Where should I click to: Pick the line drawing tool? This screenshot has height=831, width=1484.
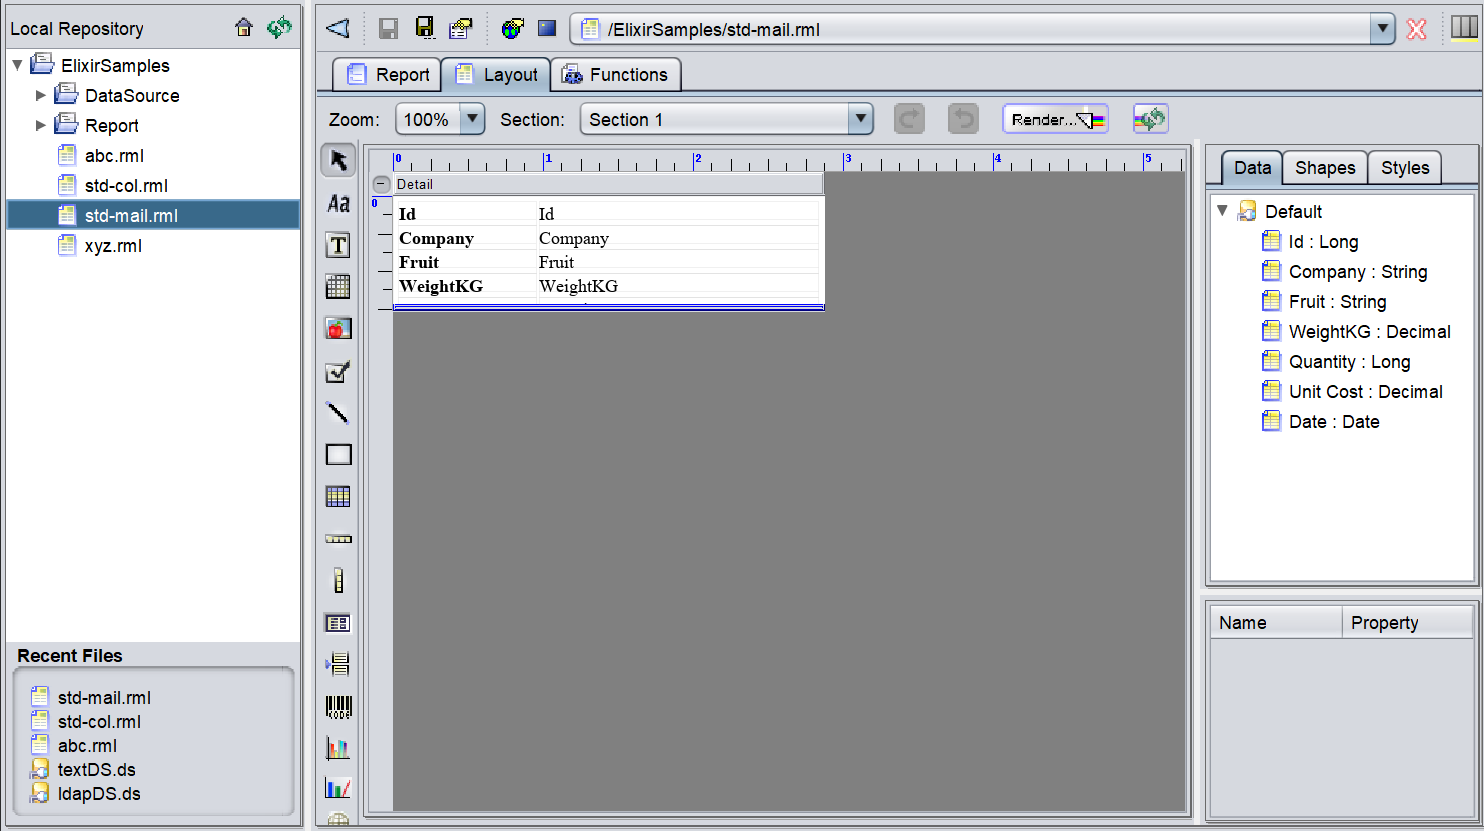(338, 413)
